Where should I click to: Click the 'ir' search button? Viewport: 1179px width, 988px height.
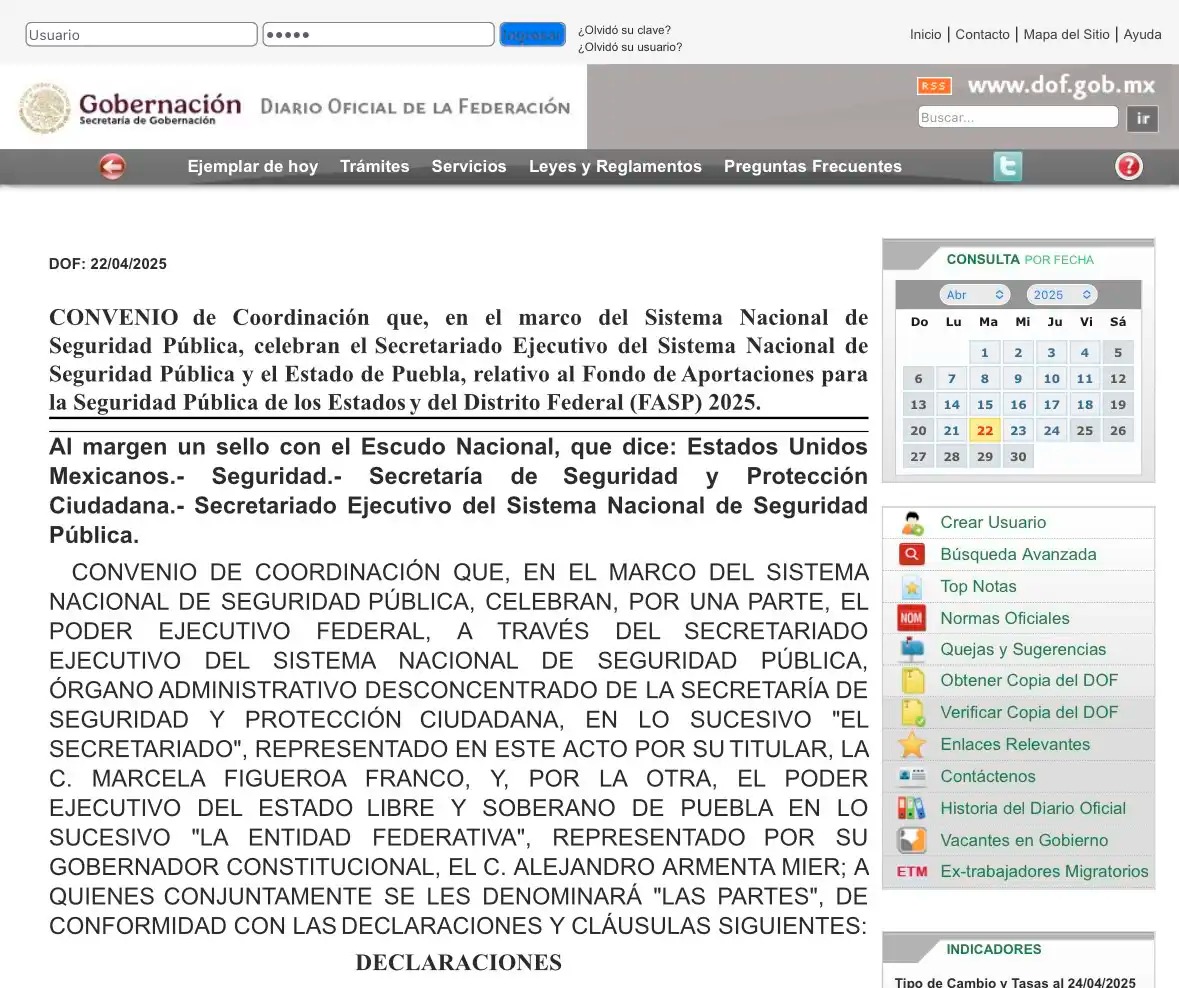click(x=1142, y=118)
